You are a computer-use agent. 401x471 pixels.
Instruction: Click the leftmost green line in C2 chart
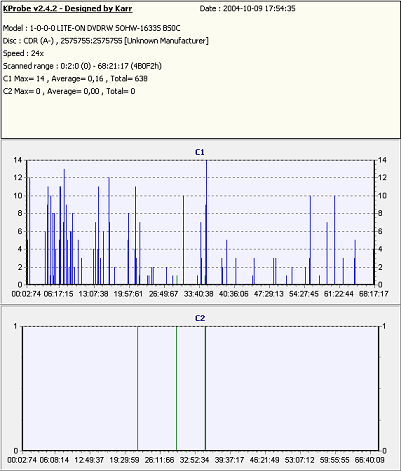[138, 389]
